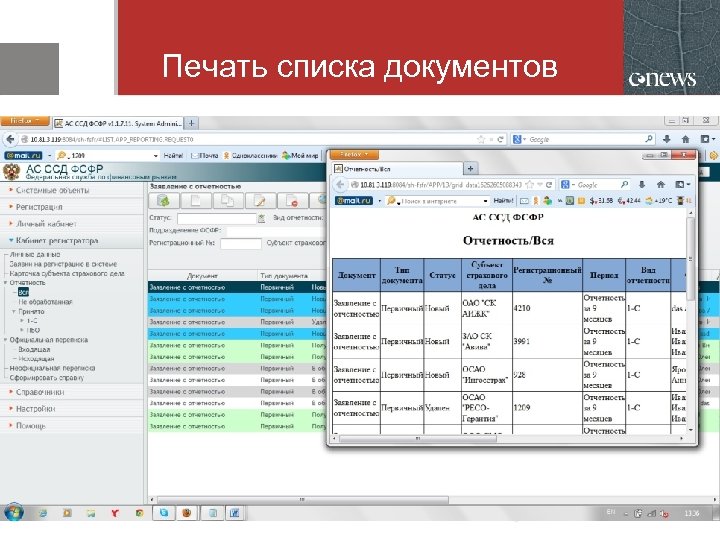
Task: Click the downloads arrow in the popup window toolbar
Action: (x=642, y=185)
